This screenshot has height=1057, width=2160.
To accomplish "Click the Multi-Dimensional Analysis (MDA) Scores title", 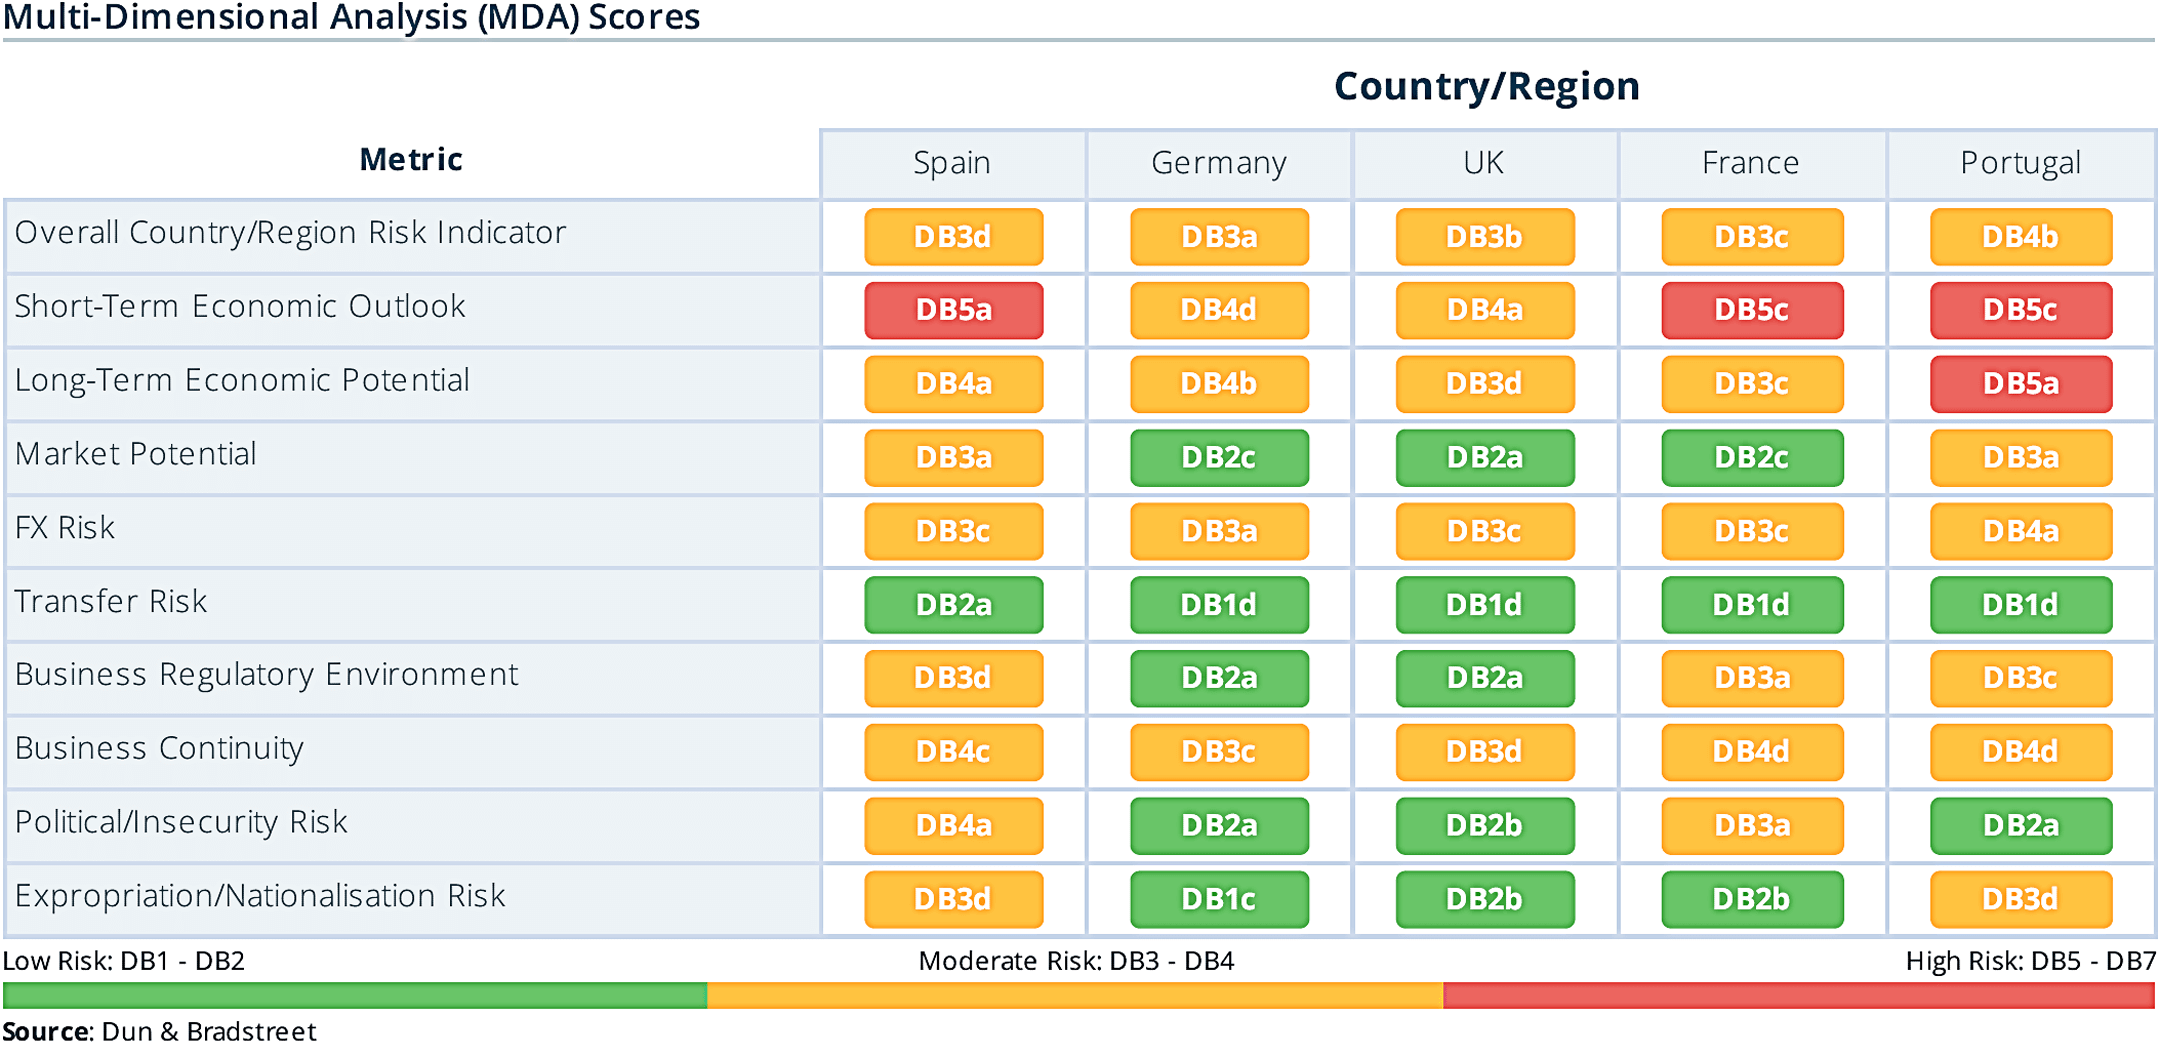I will coord(351,17).
